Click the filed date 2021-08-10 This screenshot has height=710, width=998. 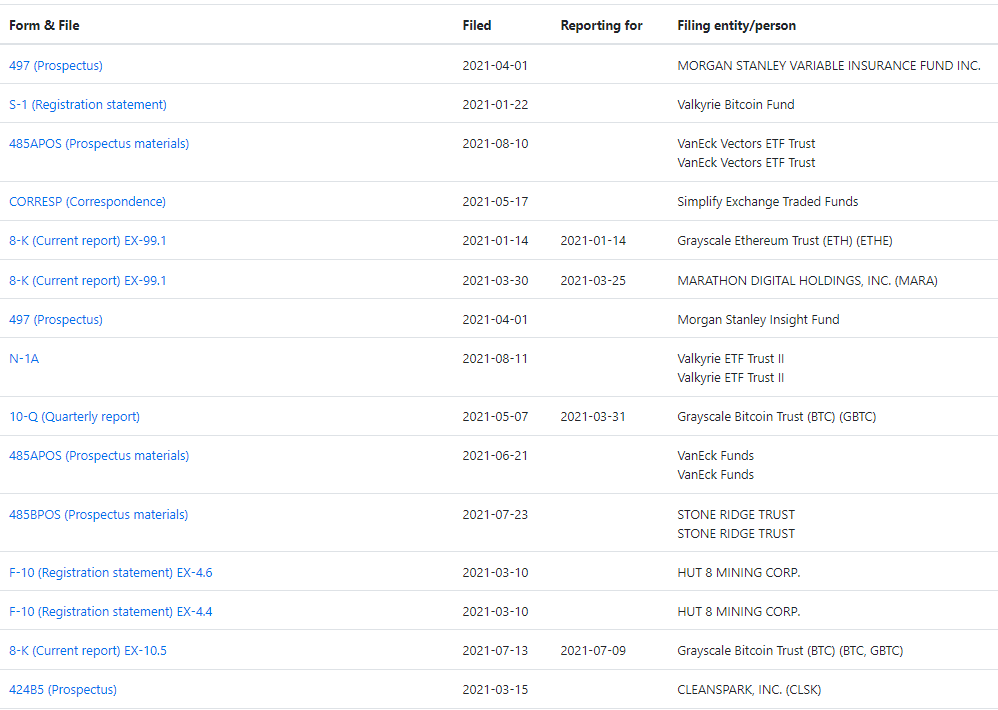coord(495,144)
